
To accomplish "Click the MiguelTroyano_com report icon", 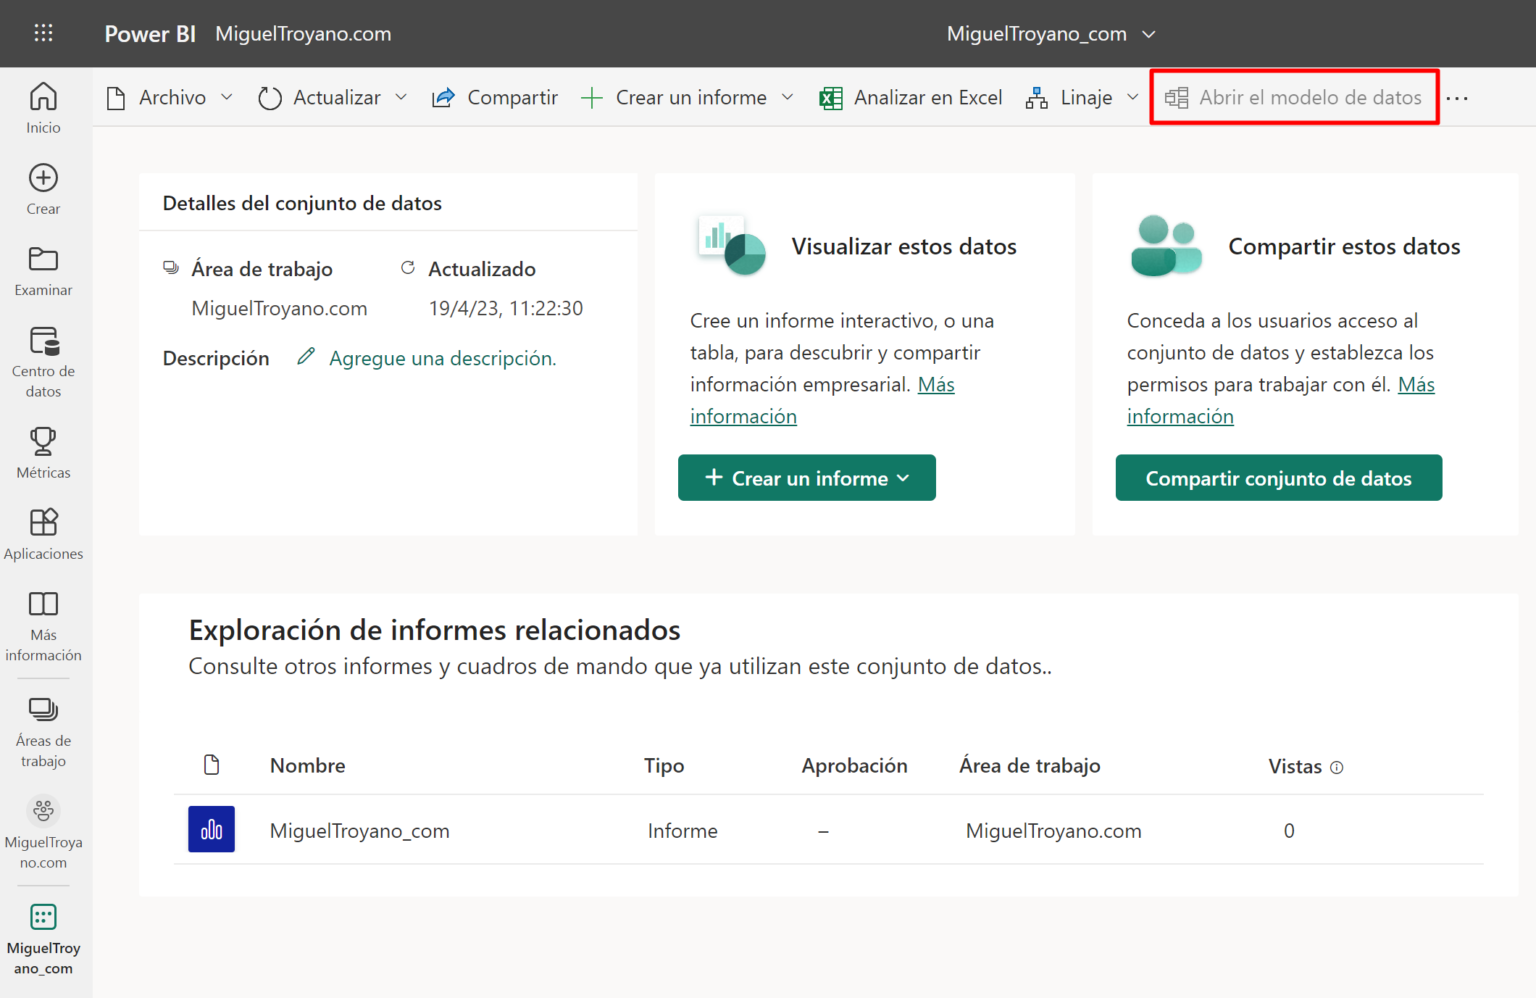I will tap(211, 829).
